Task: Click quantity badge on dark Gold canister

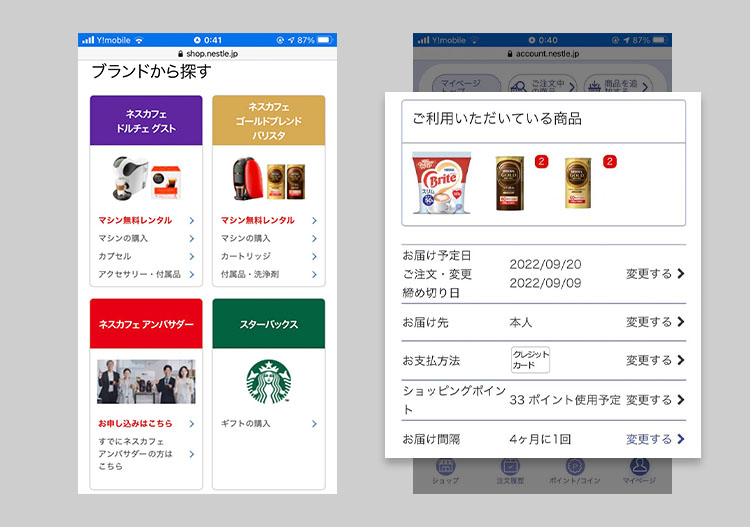Action: [x=541, y=162]
